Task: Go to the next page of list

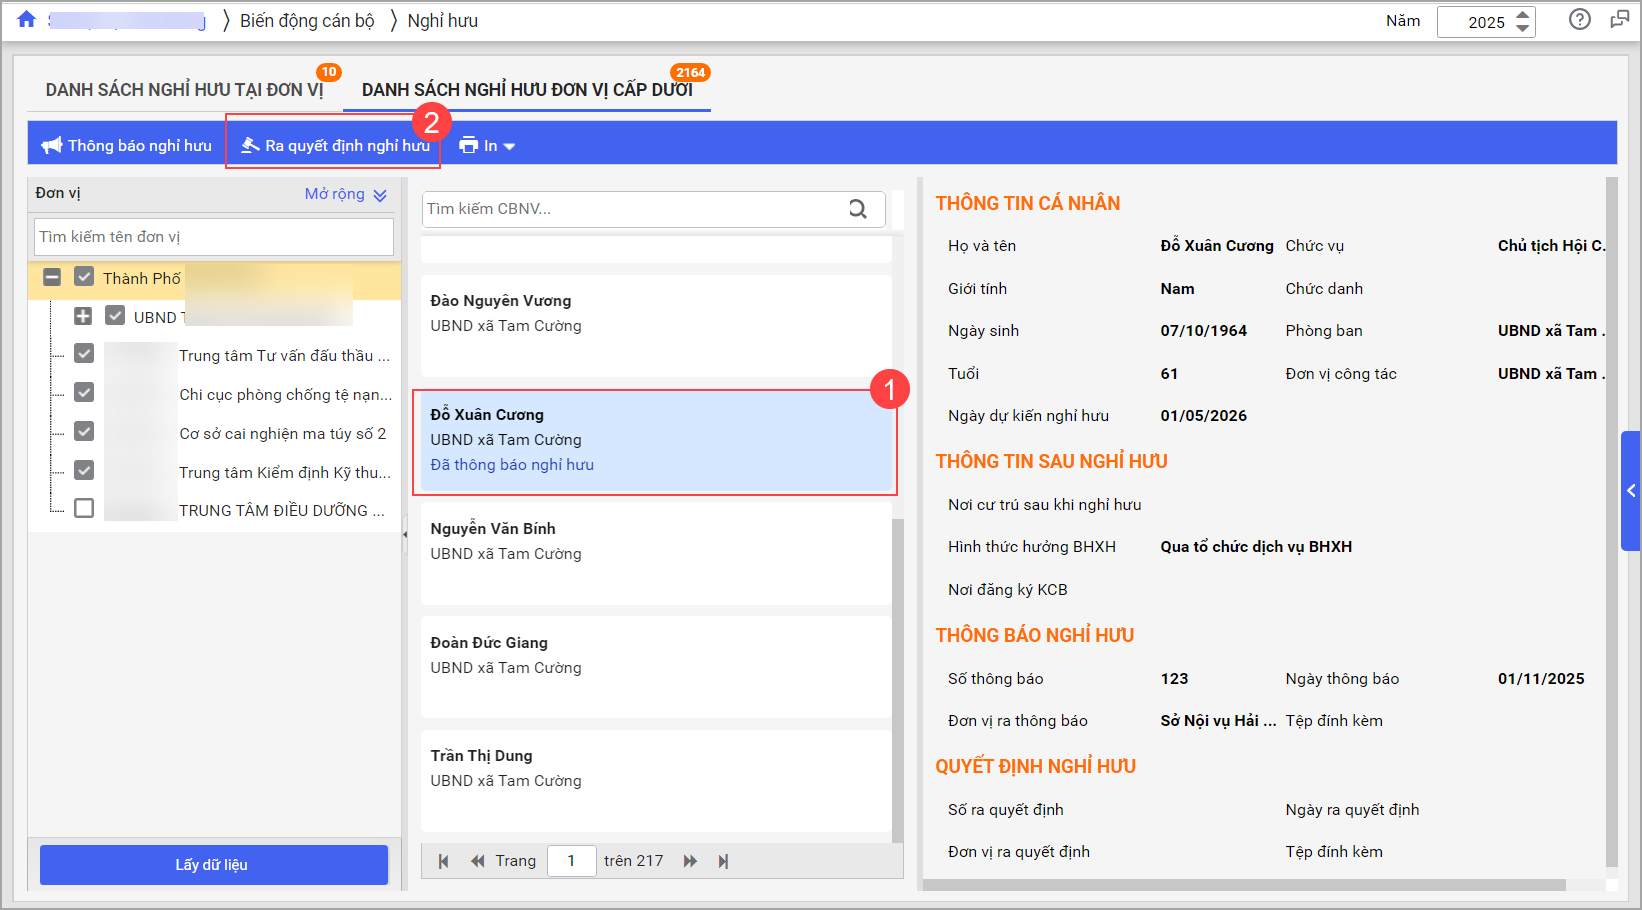Action: coord(690,861)
